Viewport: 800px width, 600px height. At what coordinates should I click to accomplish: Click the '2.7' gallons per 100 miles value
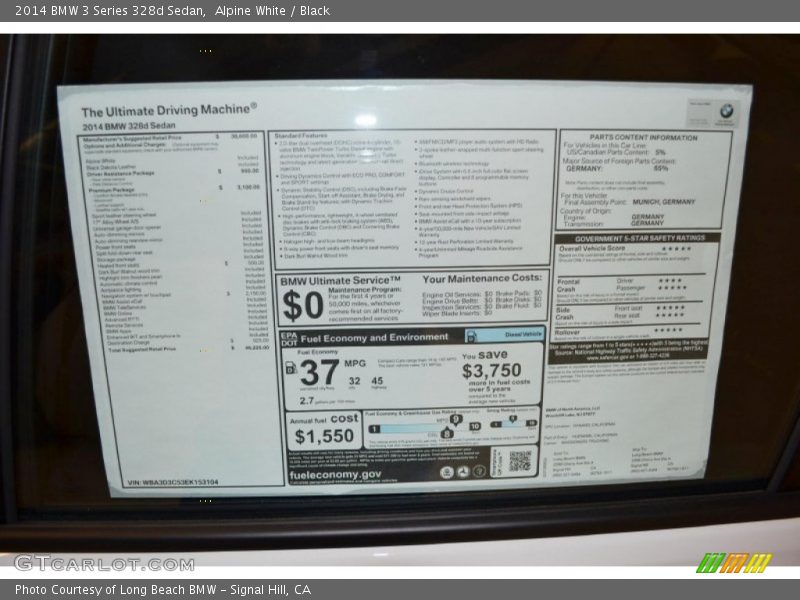click(307, 401)
